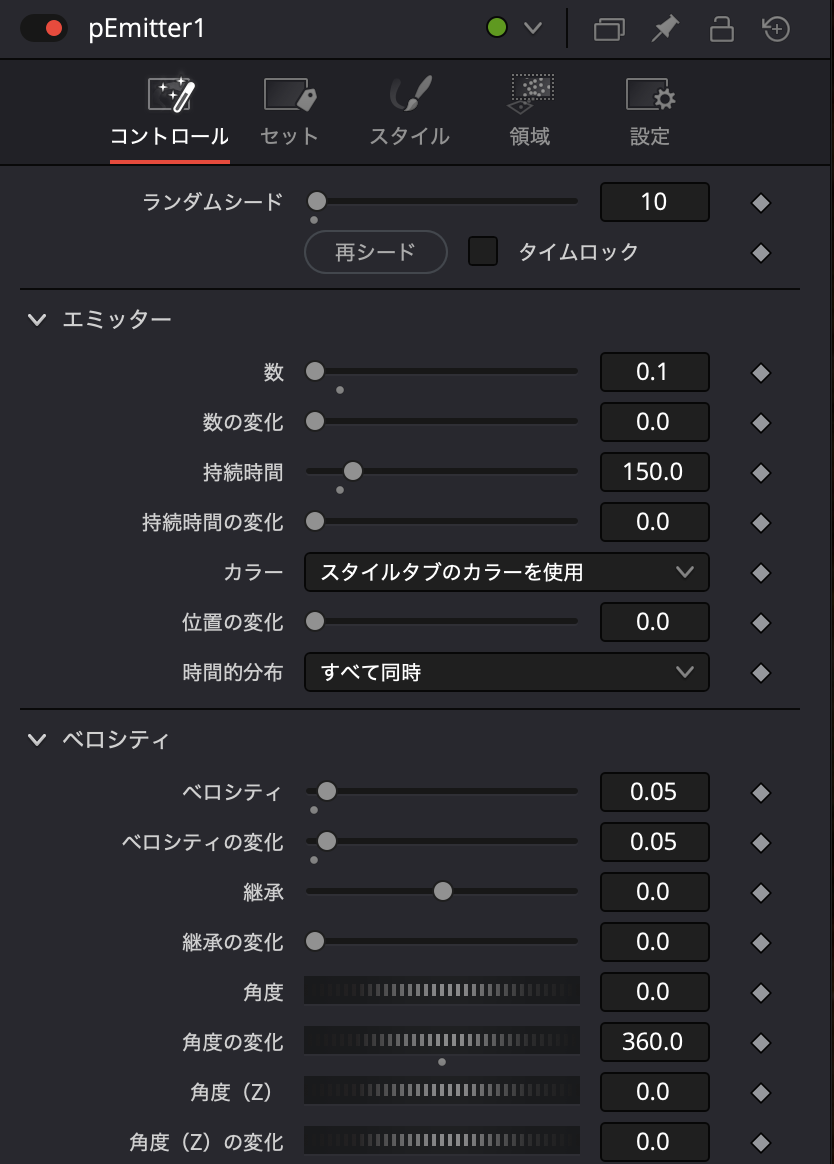Open the 時間的分布 dropdown

tap(506, 672)
